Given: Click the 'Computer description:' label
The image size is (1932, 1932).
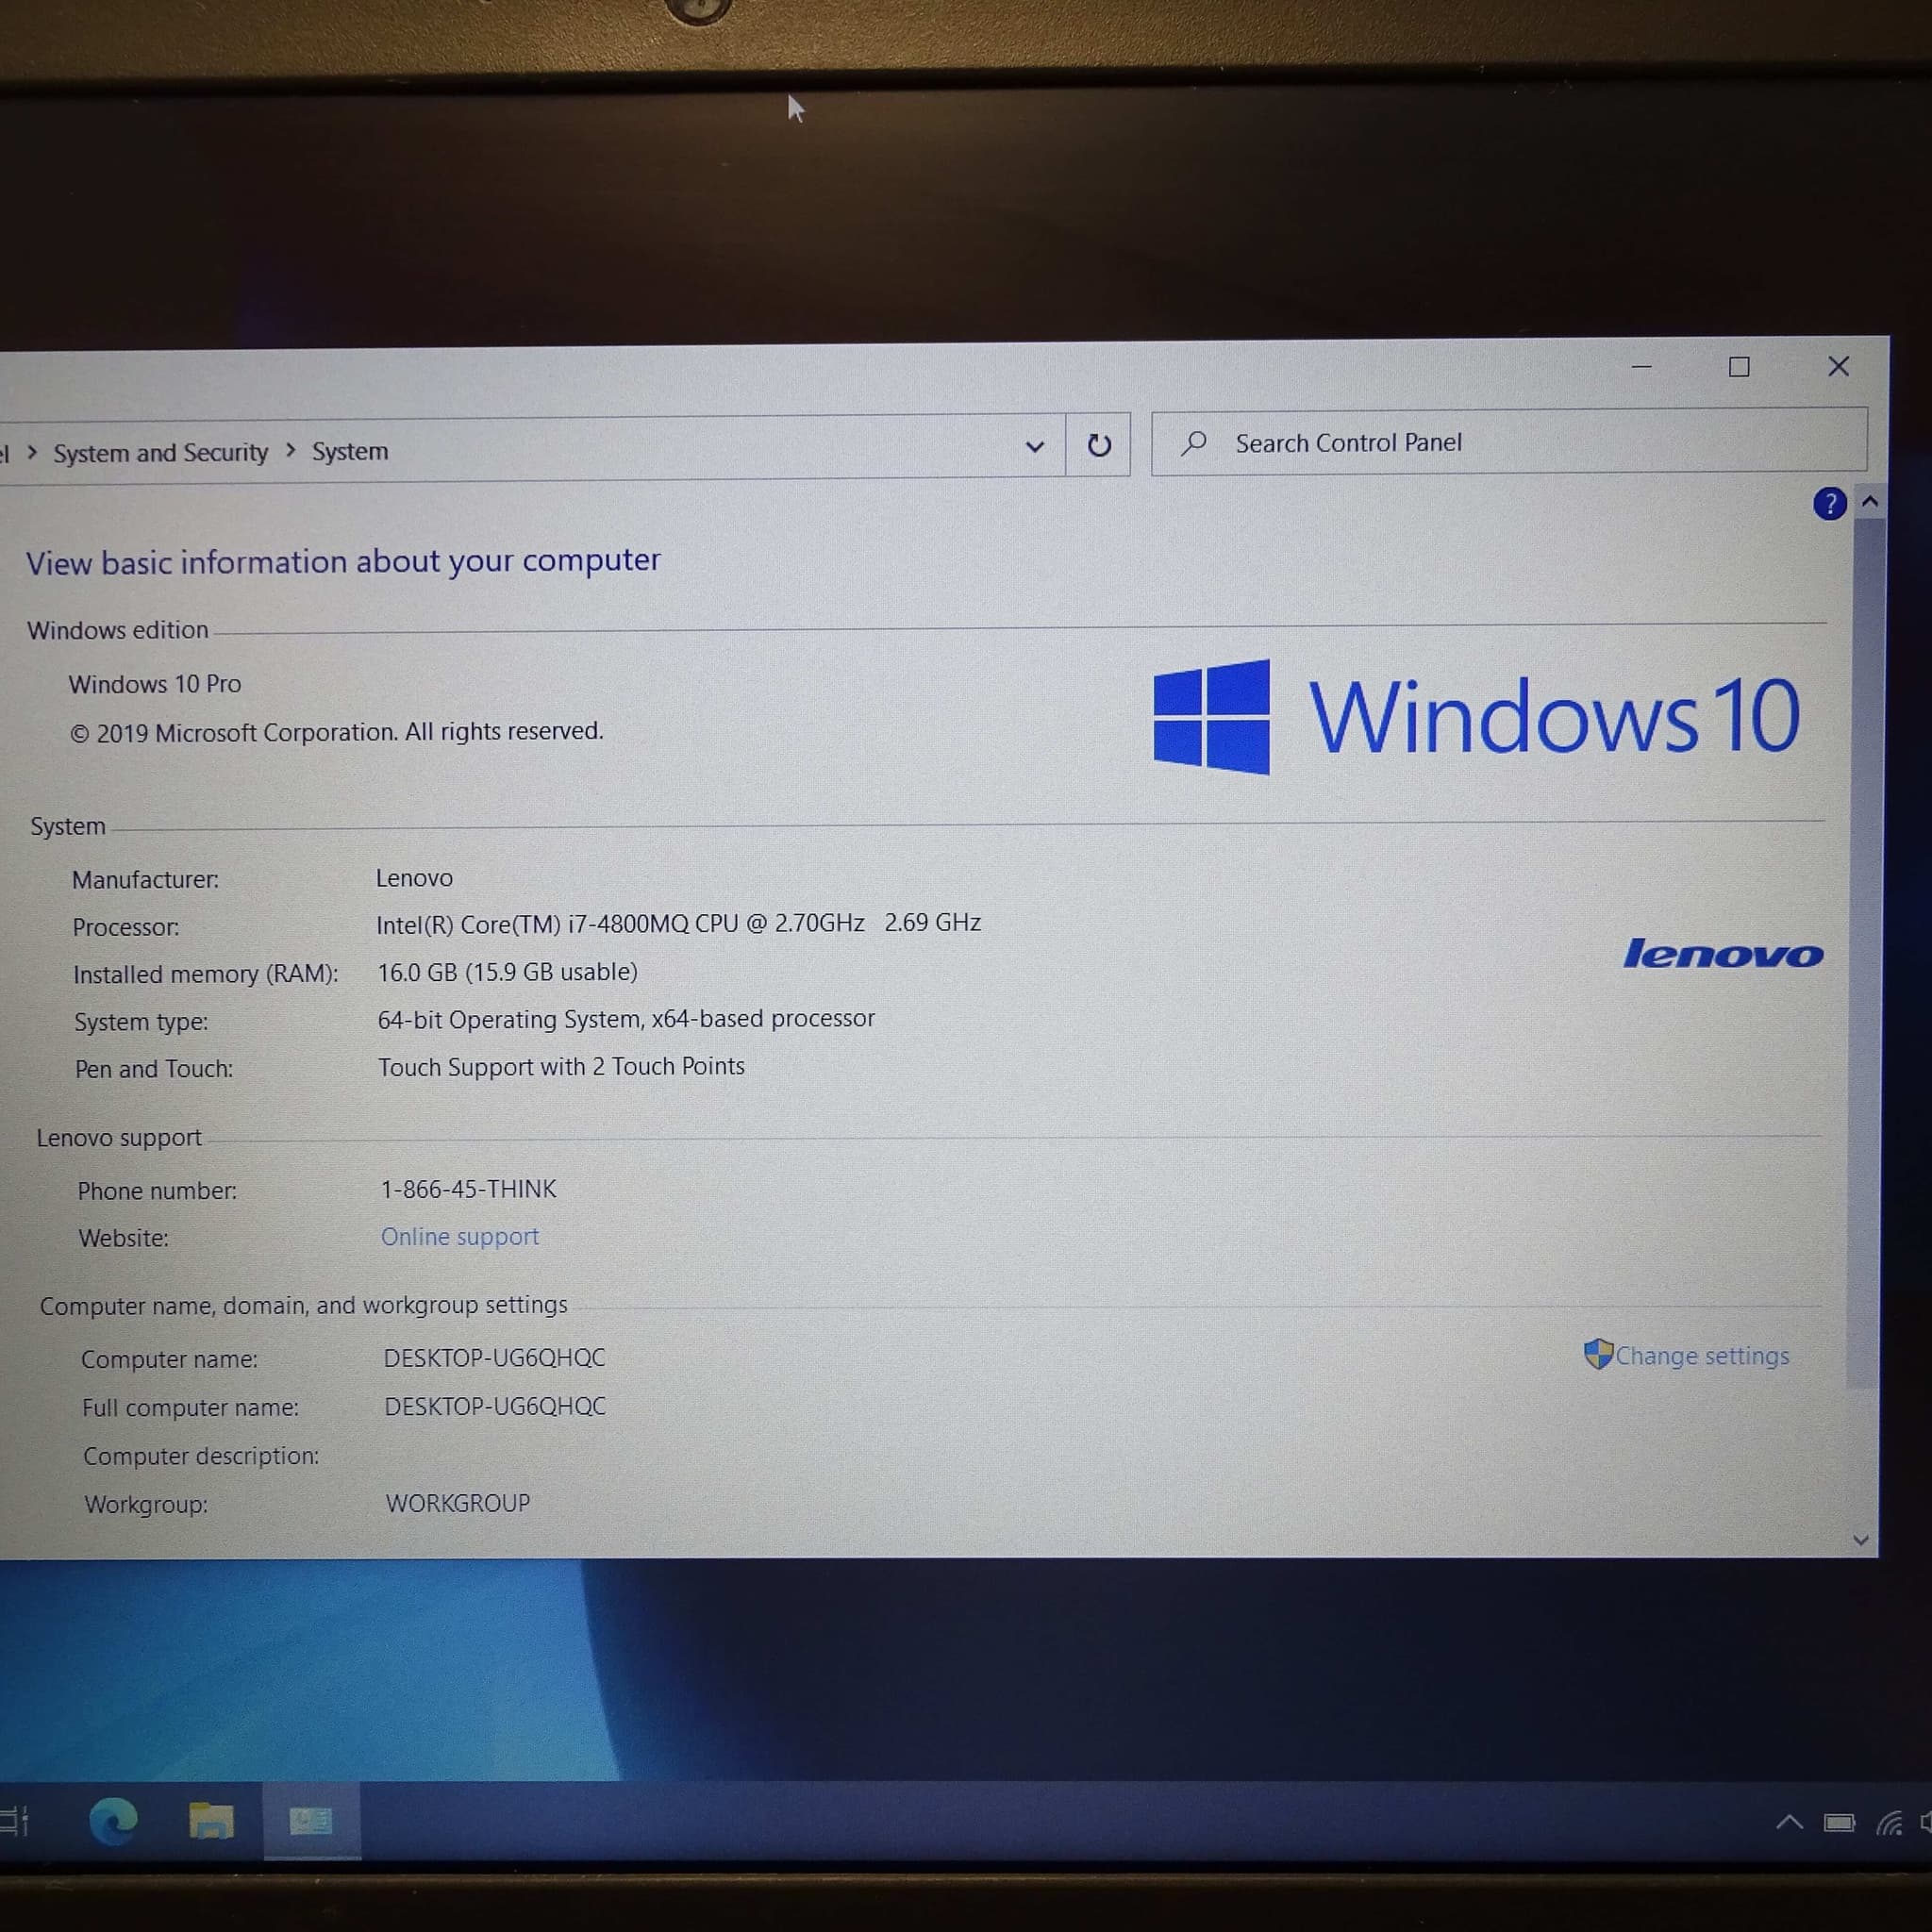Looking at the screenshot, I should (201, 1456).
